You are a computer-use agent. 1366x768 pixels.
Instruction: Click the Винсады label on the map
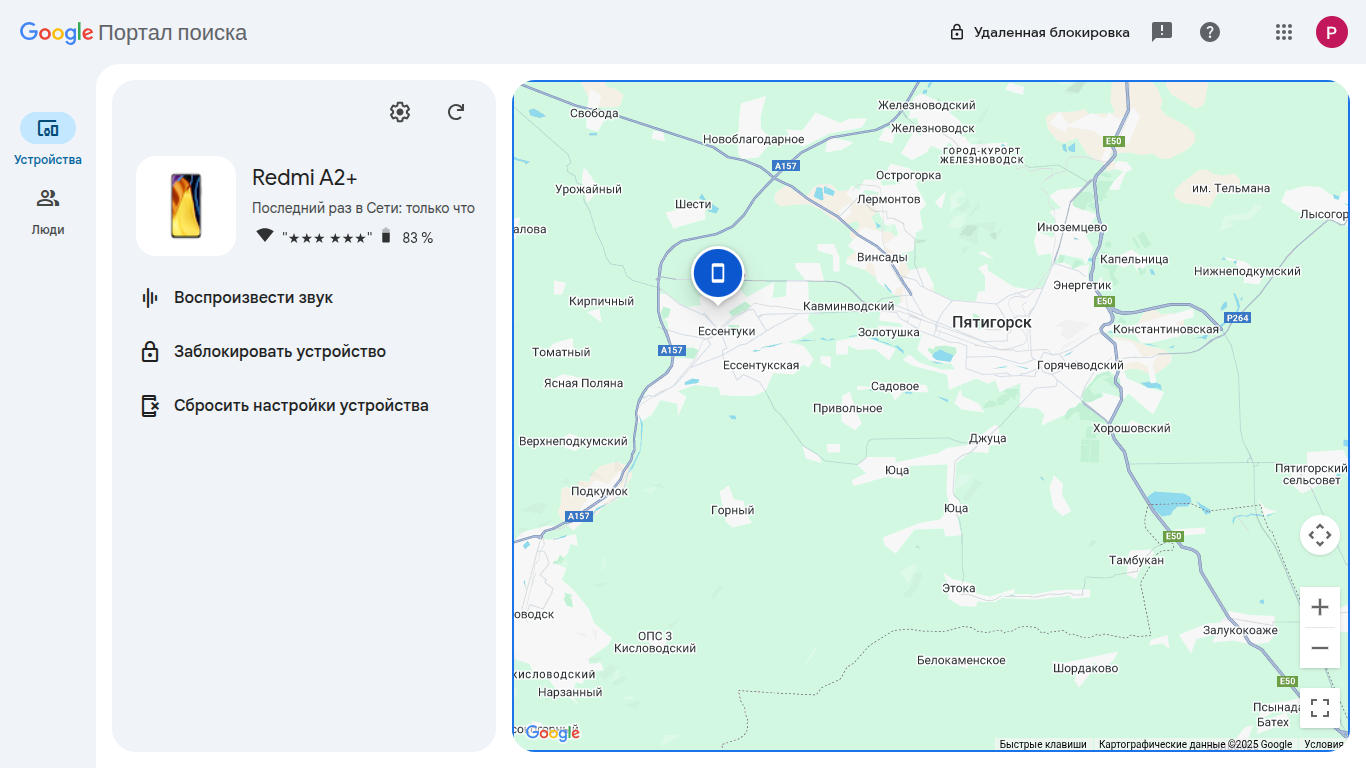point(883,257)
